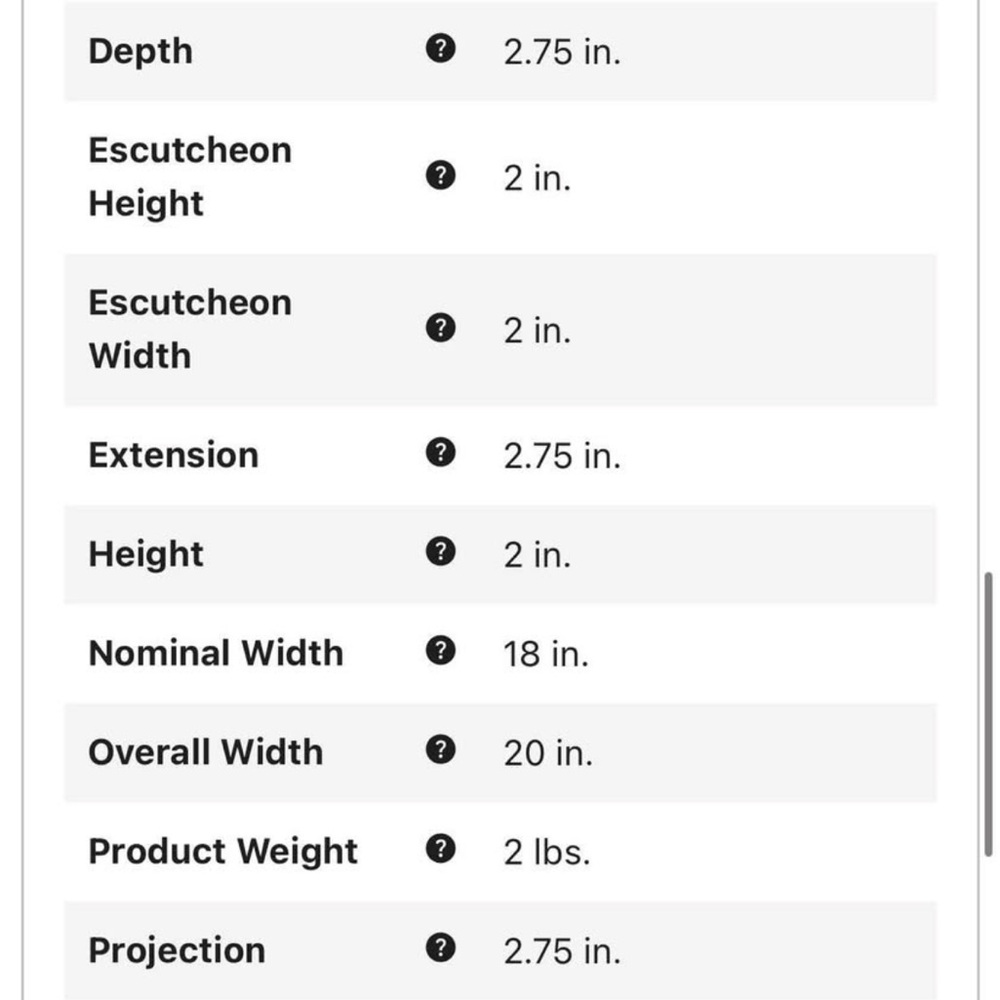The width and height of the screenshot is (1000, 1000).
Task: Click the Height question mark icon
Action: pos(440,552)
